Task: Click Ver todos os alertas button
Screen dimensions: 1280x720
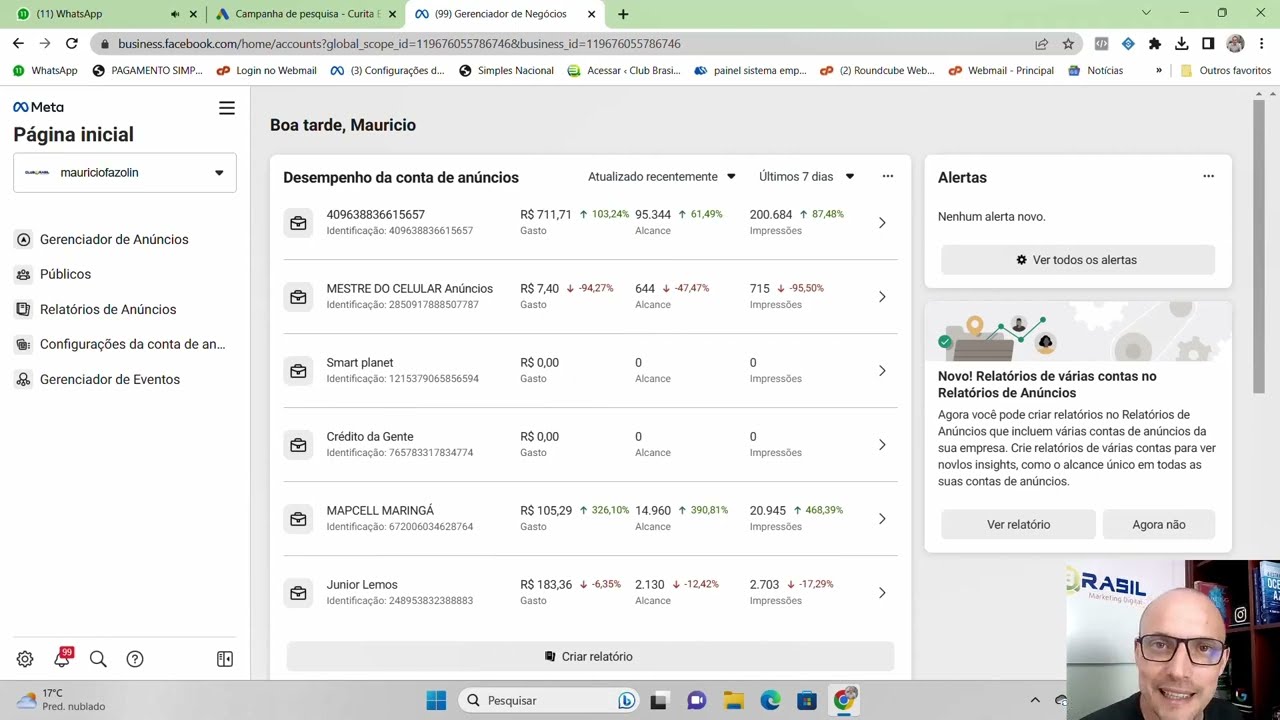Action: tap(1078, 260)
